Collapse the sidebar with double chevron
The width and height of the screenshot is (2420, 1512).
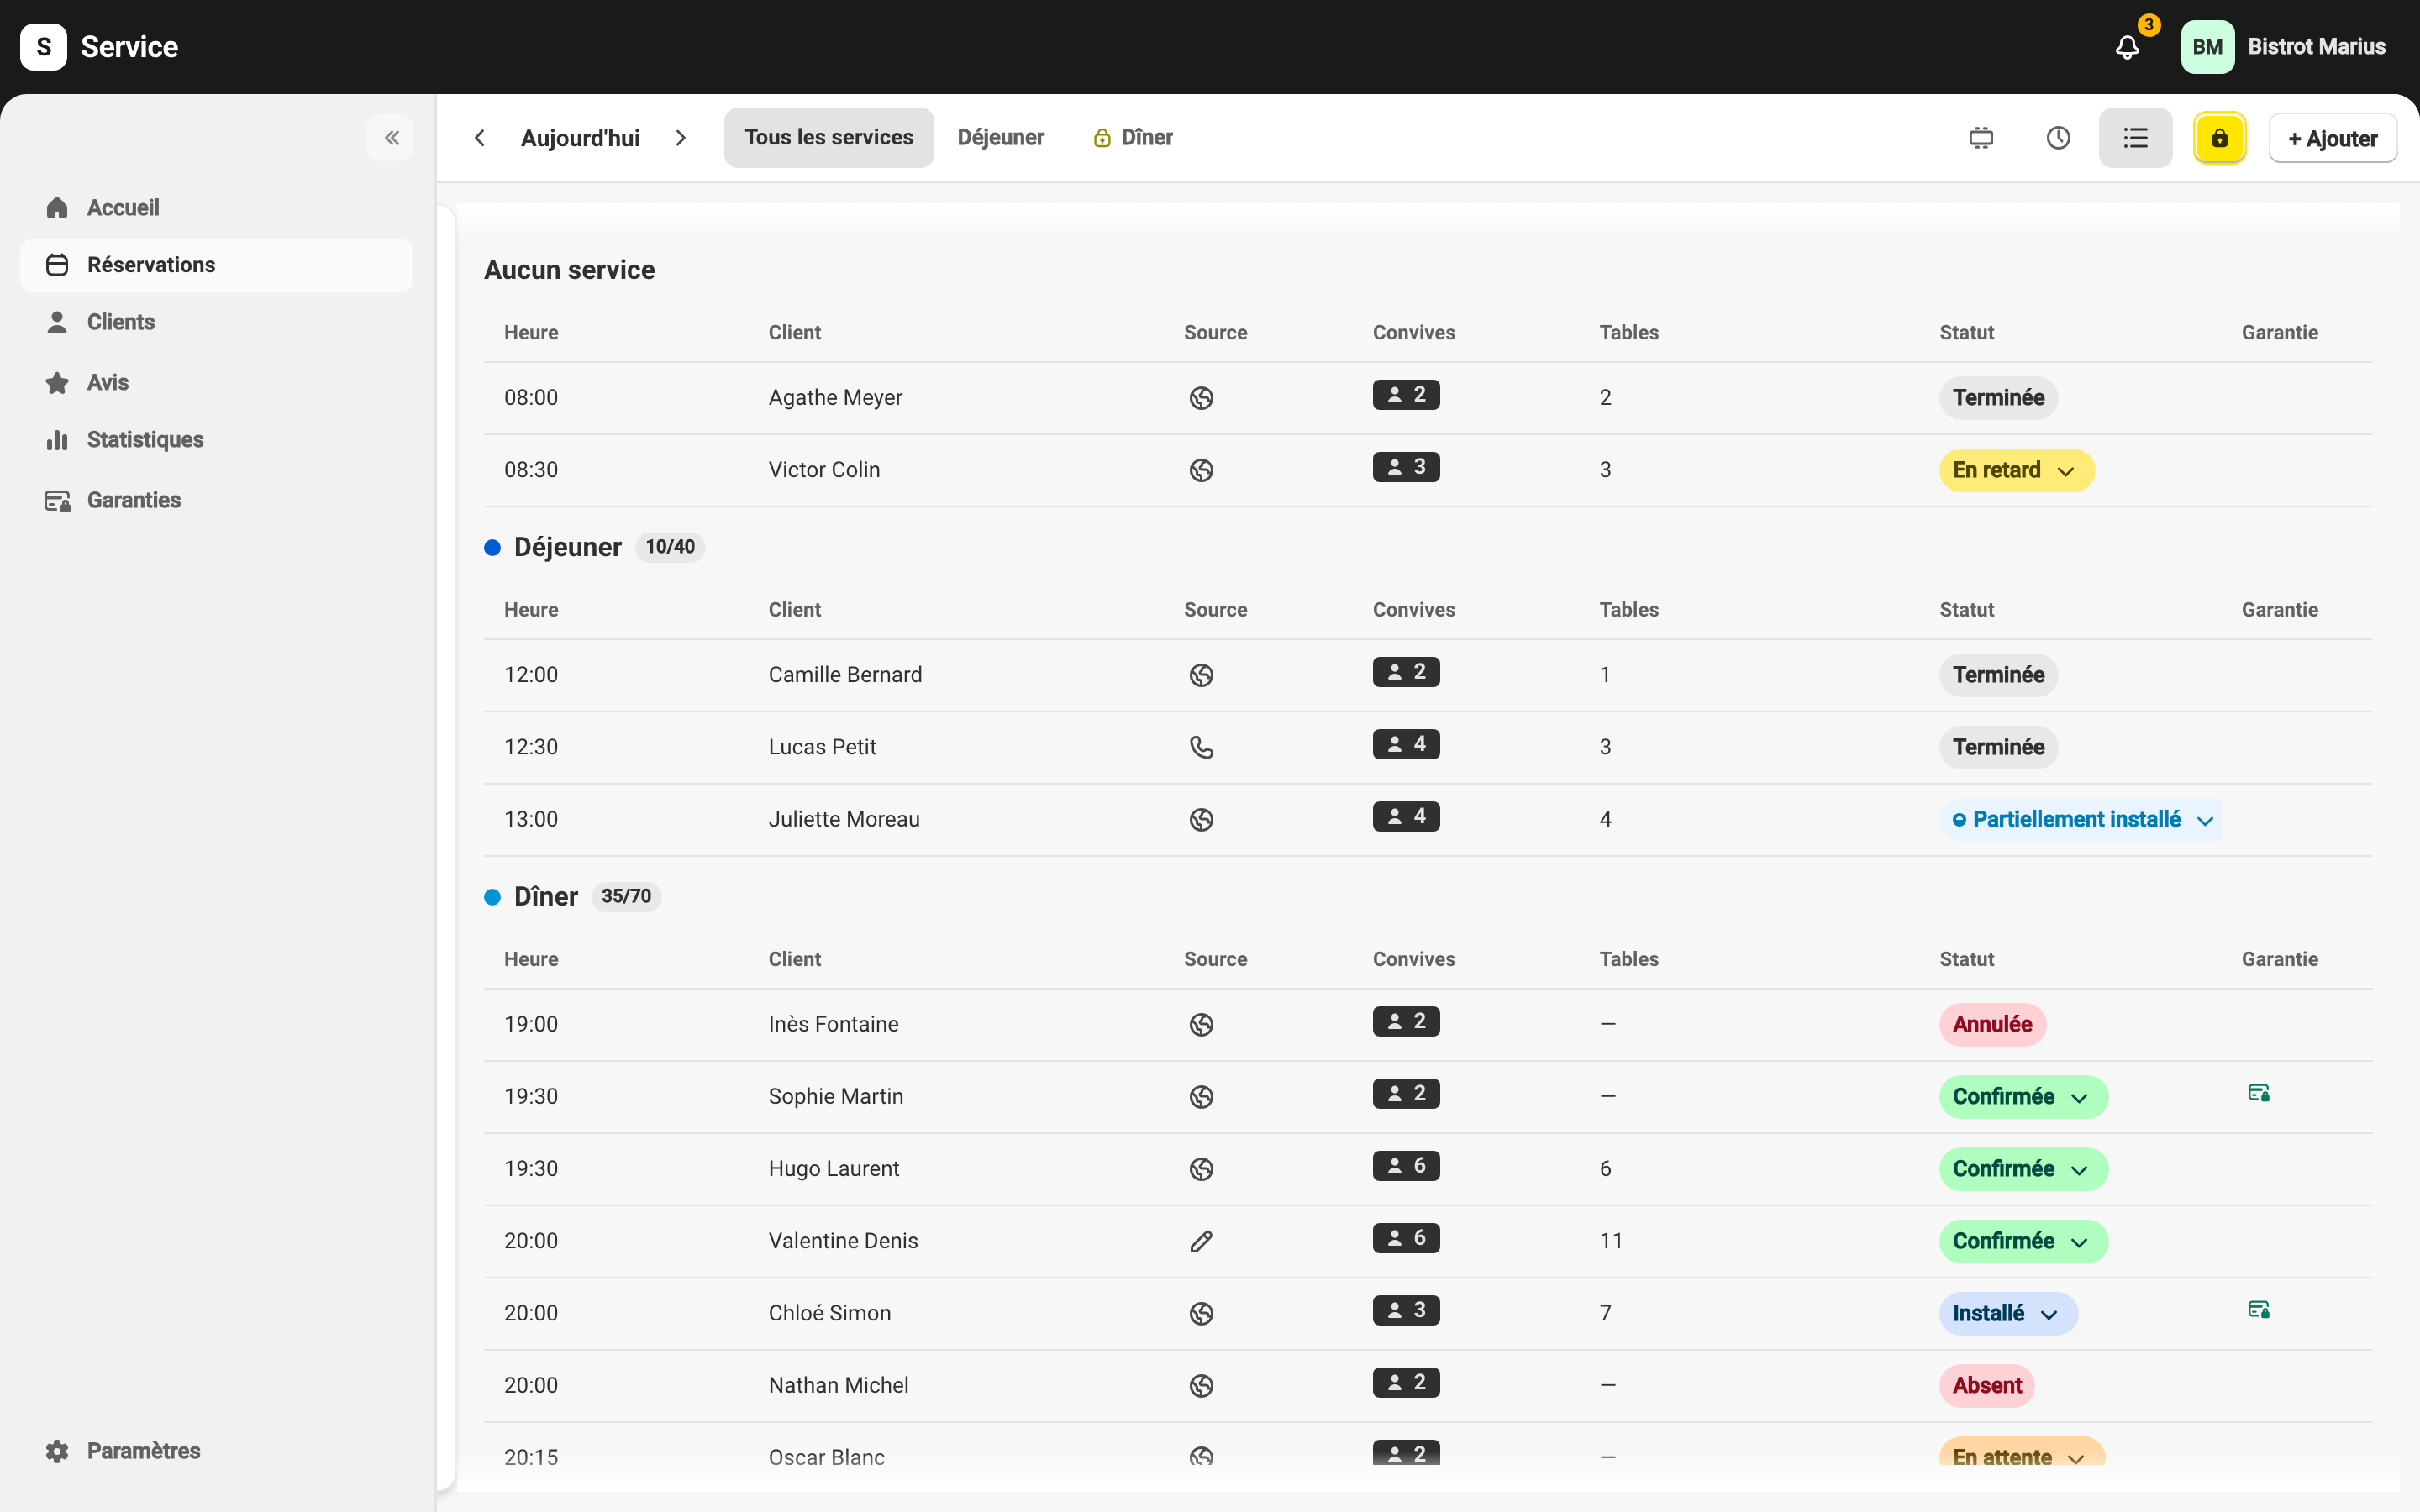391,138
